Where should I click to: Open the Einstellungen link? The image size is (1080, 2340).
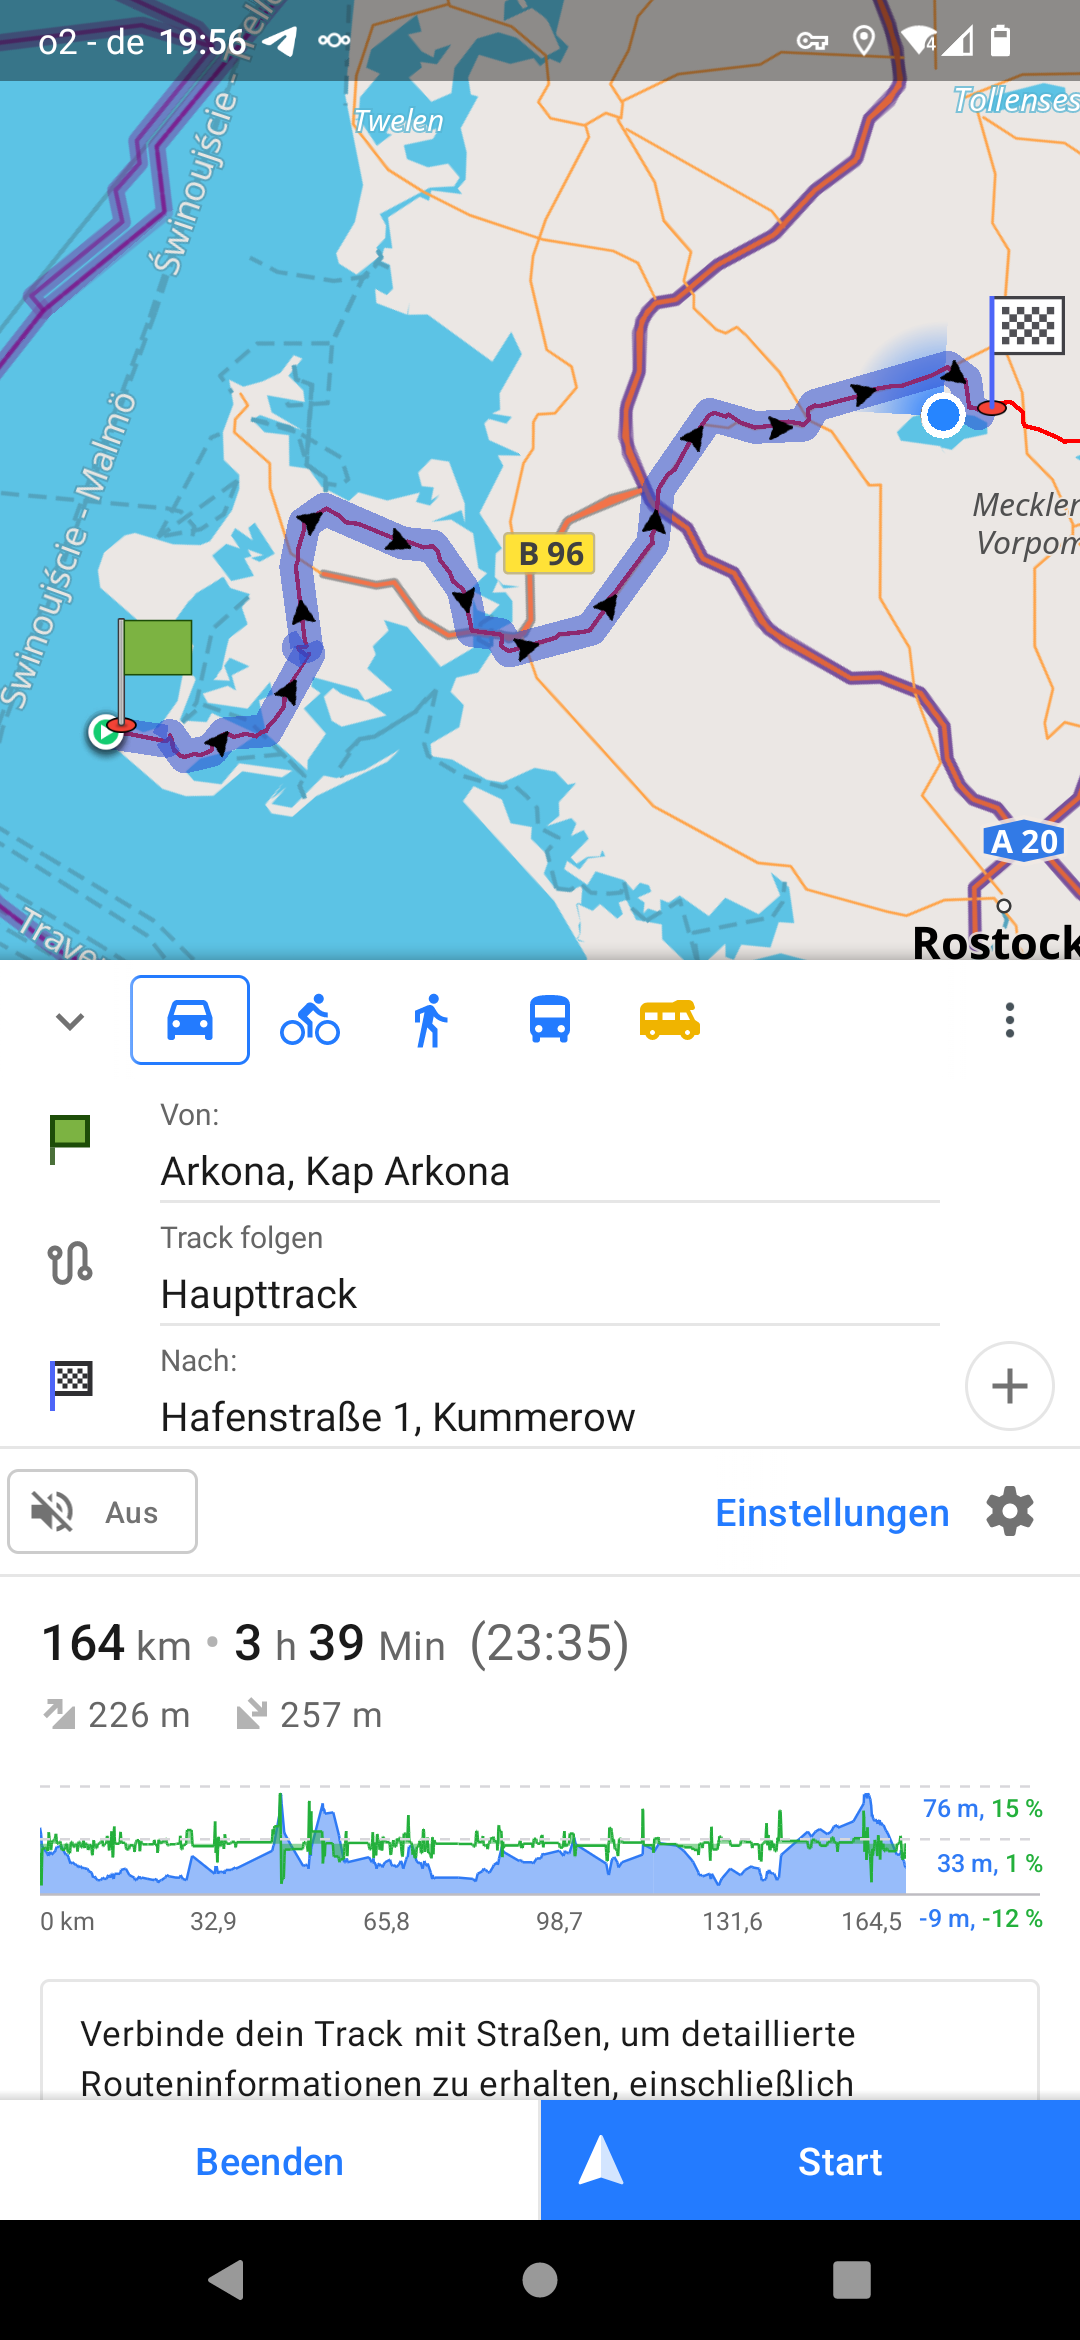point(832,1513)
